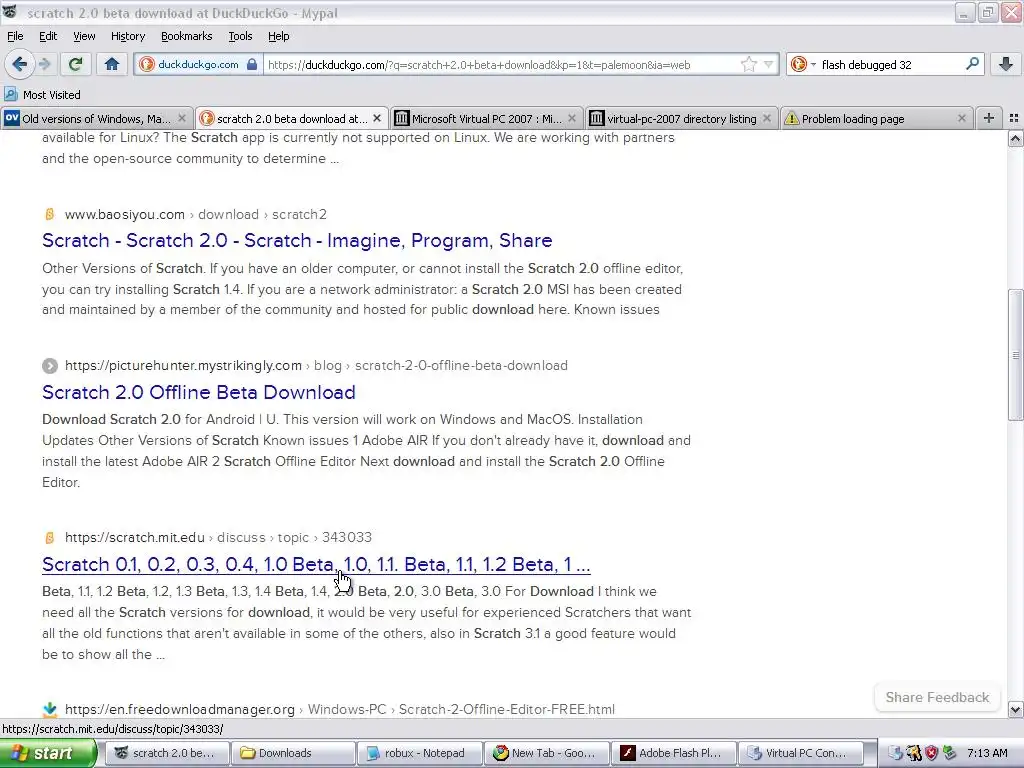Open the search engine selector dropdown
Screen dimensions: 1024x768
coord(803,64)
